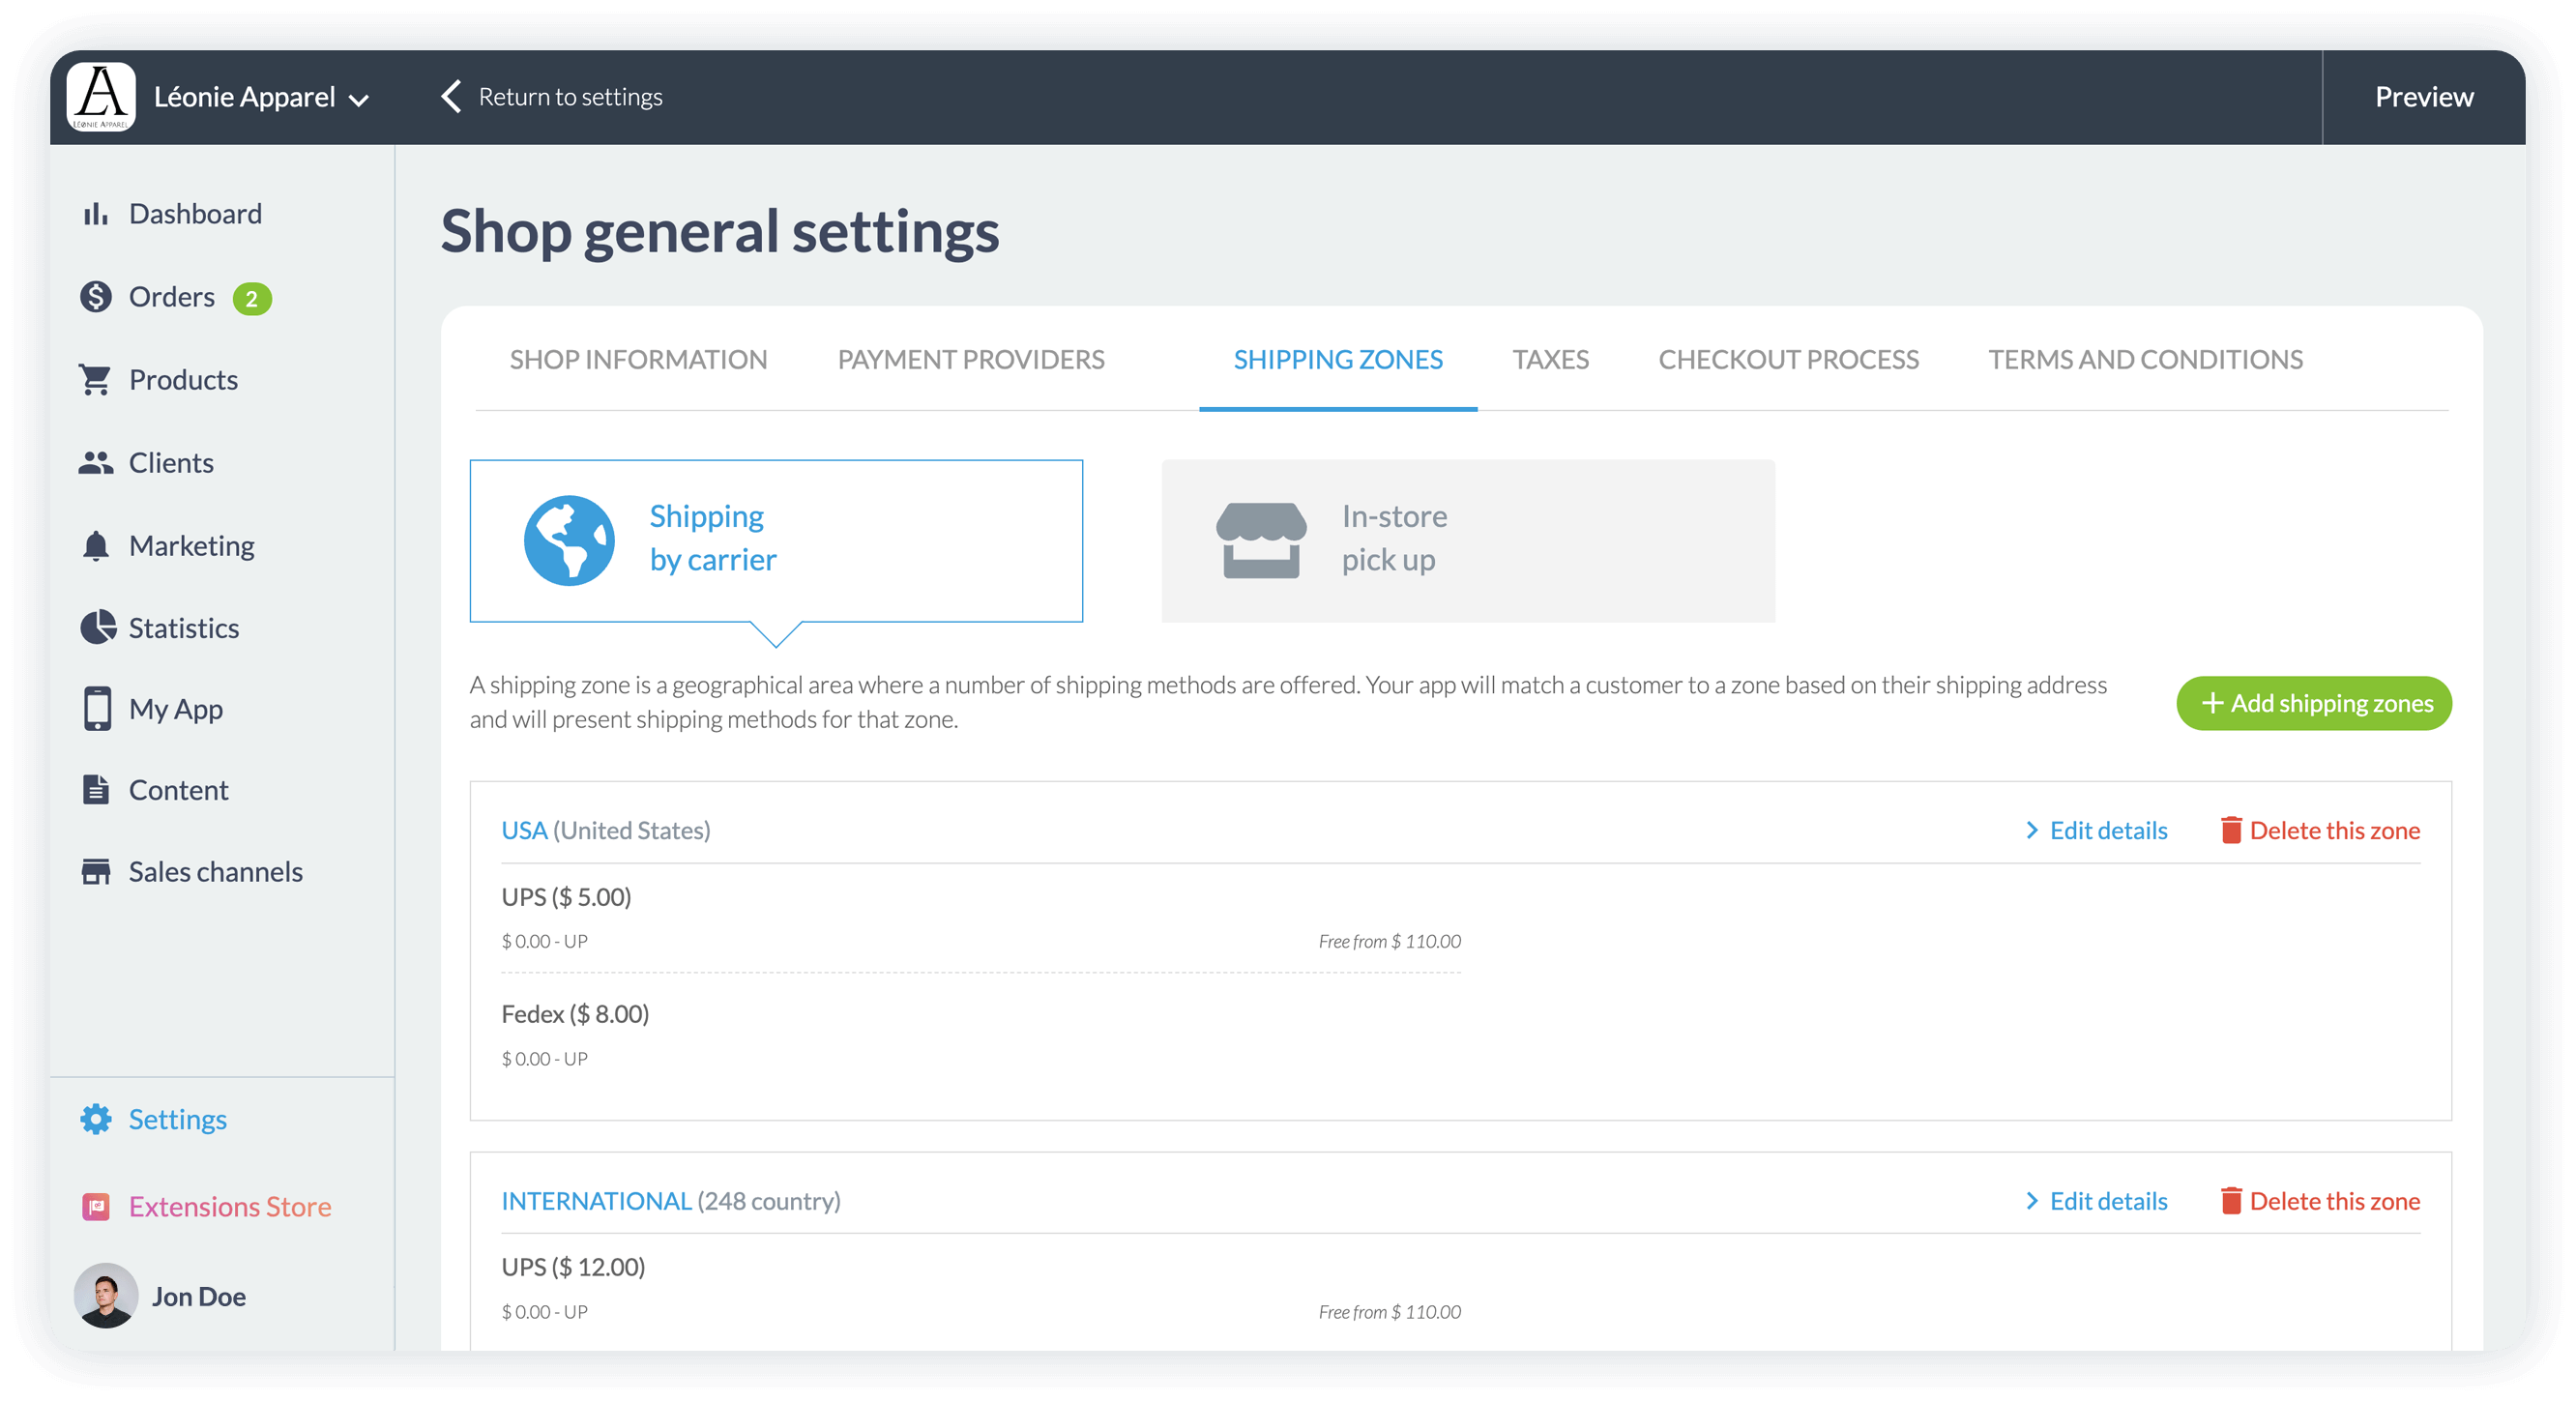Click the Marketing bell icon

96,546
